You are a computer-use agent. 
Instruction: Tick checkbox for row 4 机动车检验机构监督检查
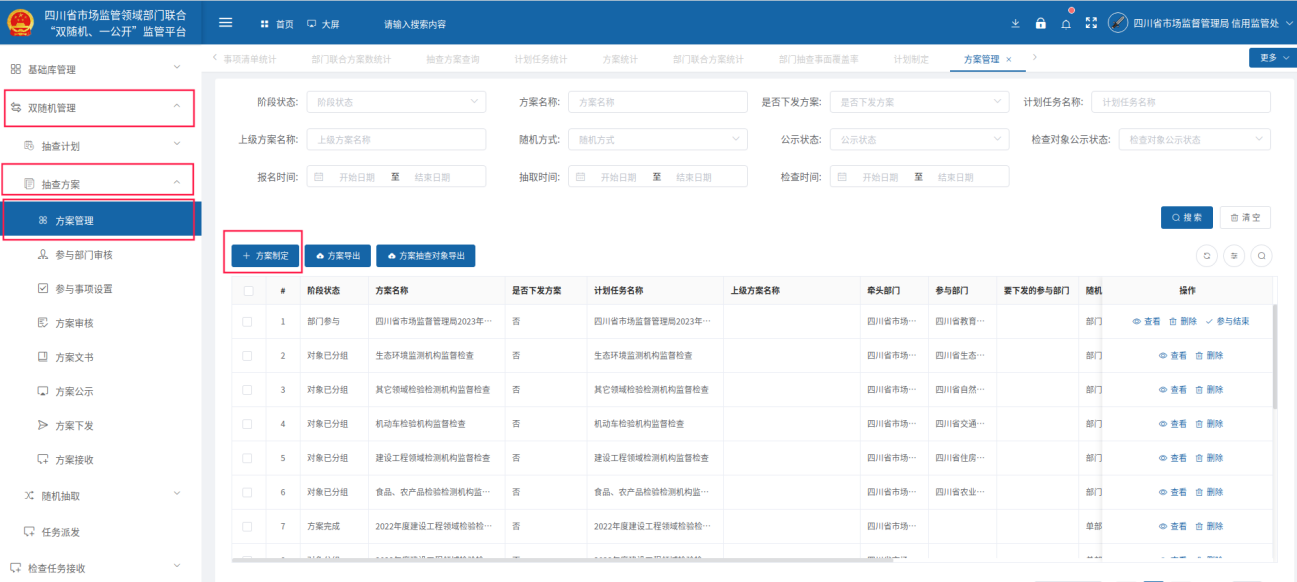pyautogui.click(x=247, y=424)
